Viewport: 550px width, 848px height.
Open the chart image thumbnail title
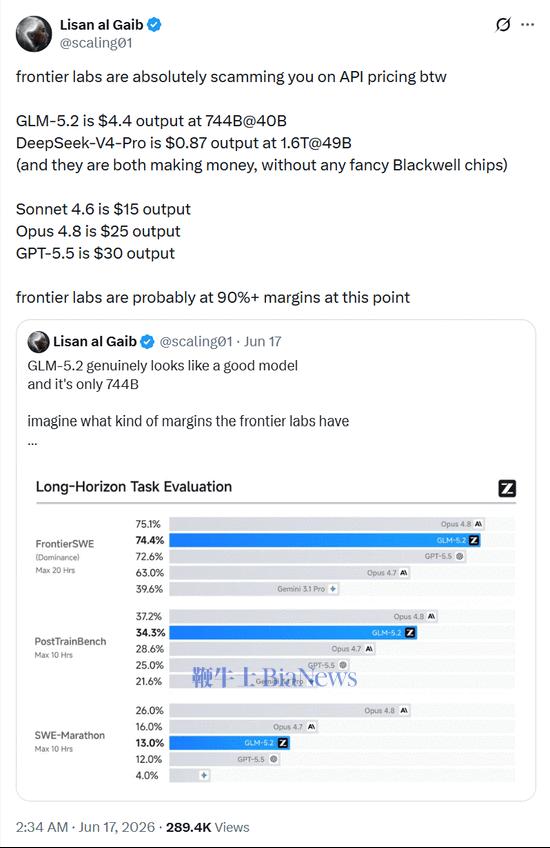click(x=134, y=487)
